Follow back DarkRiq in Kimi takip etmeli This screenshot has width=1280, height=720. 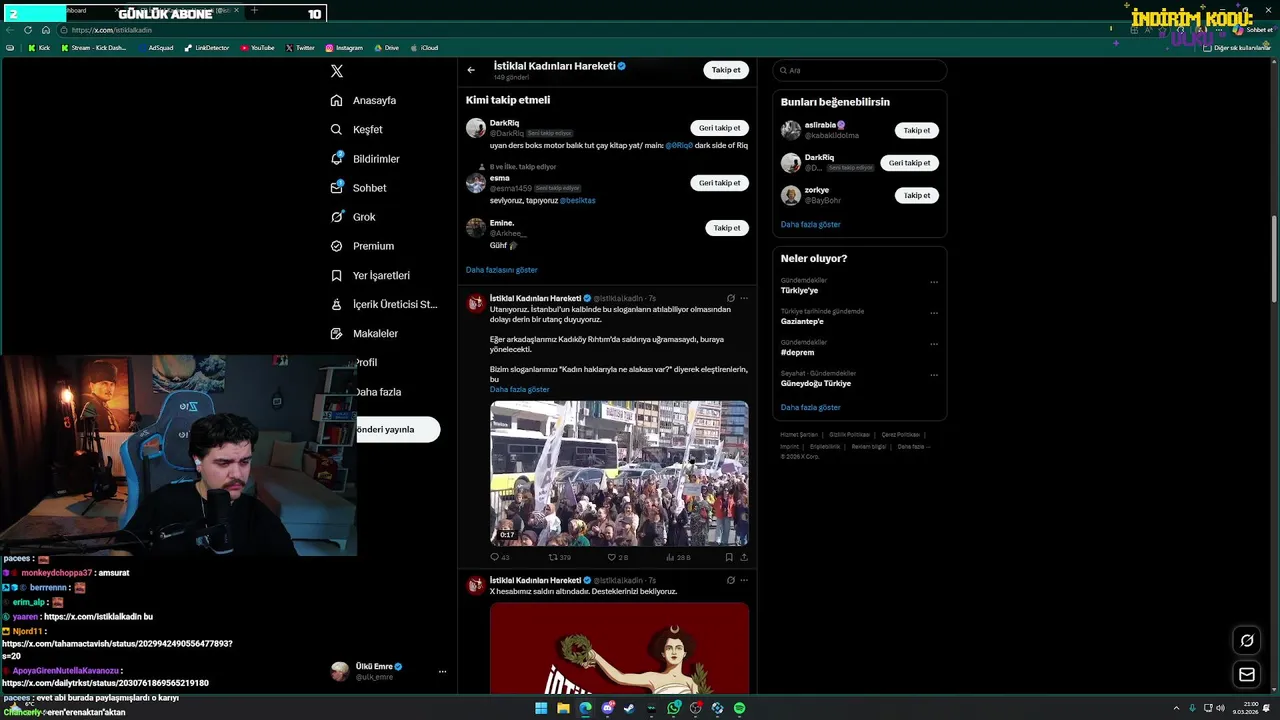tap(719, 128)
